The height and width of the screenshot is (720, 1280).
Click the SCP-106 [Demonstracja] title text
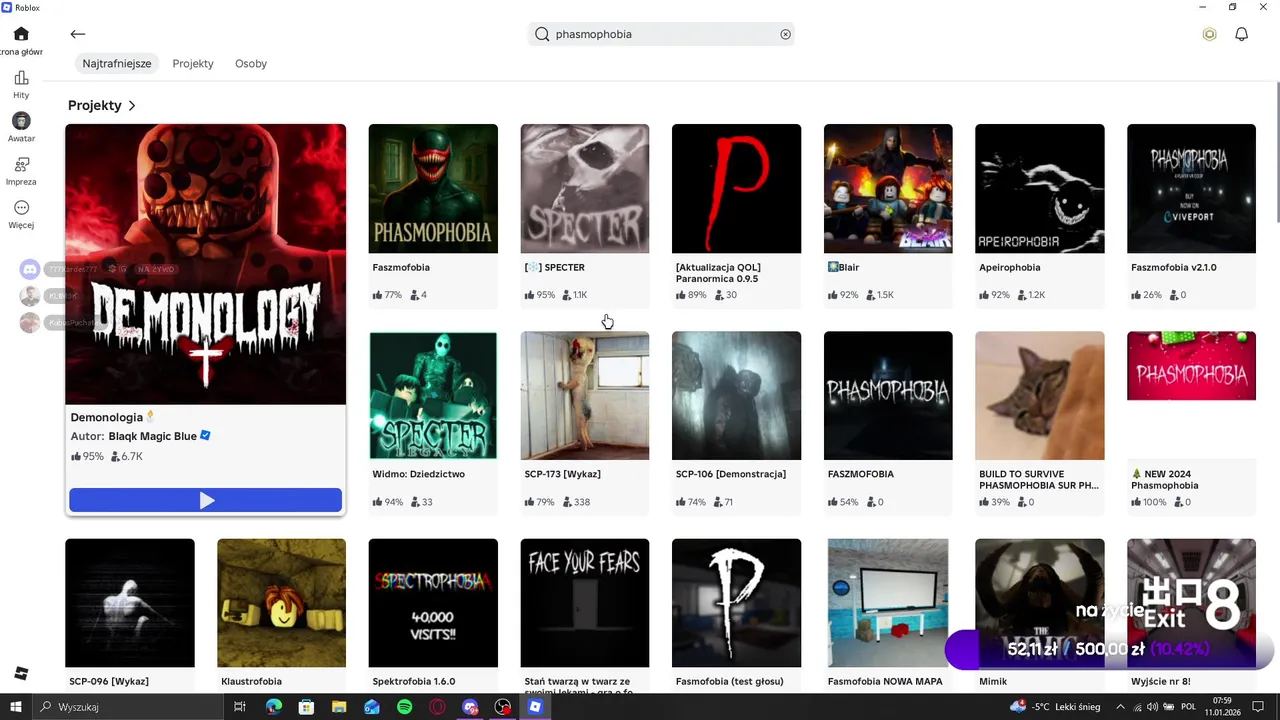731,474
